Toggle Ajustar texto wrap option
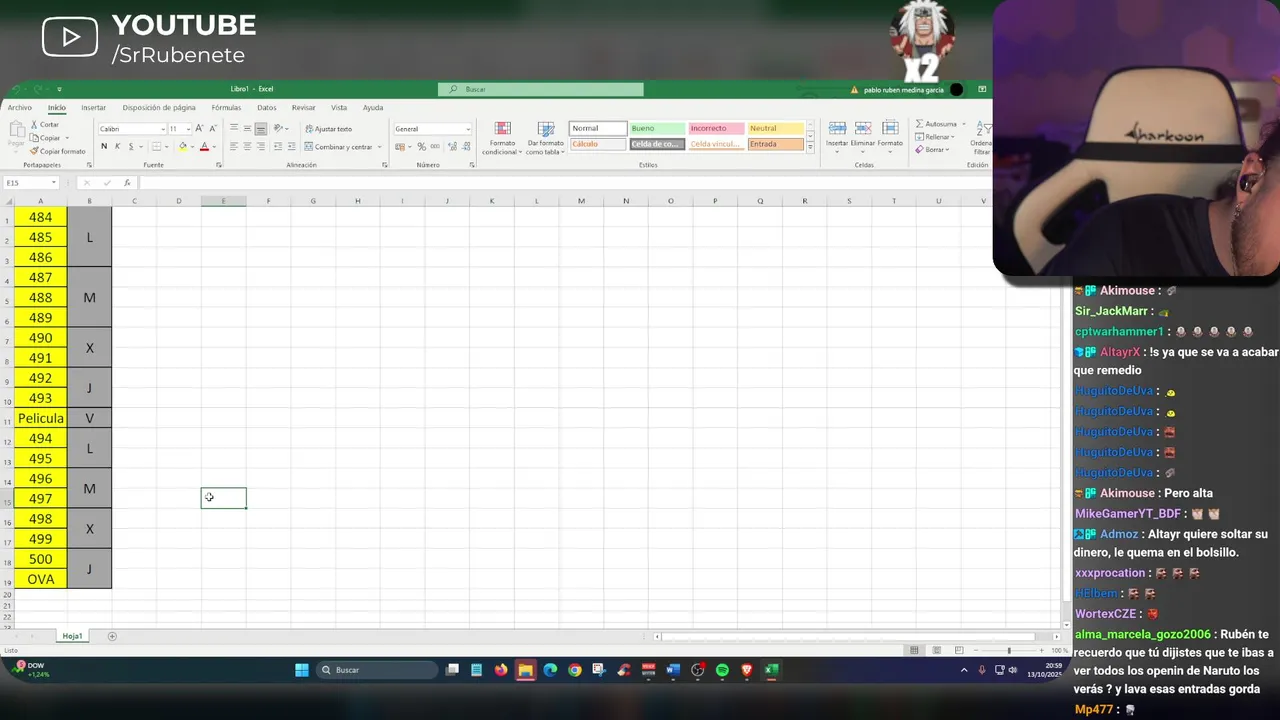This screenshot has height=720, width=1280. click(x=327, y=128)
